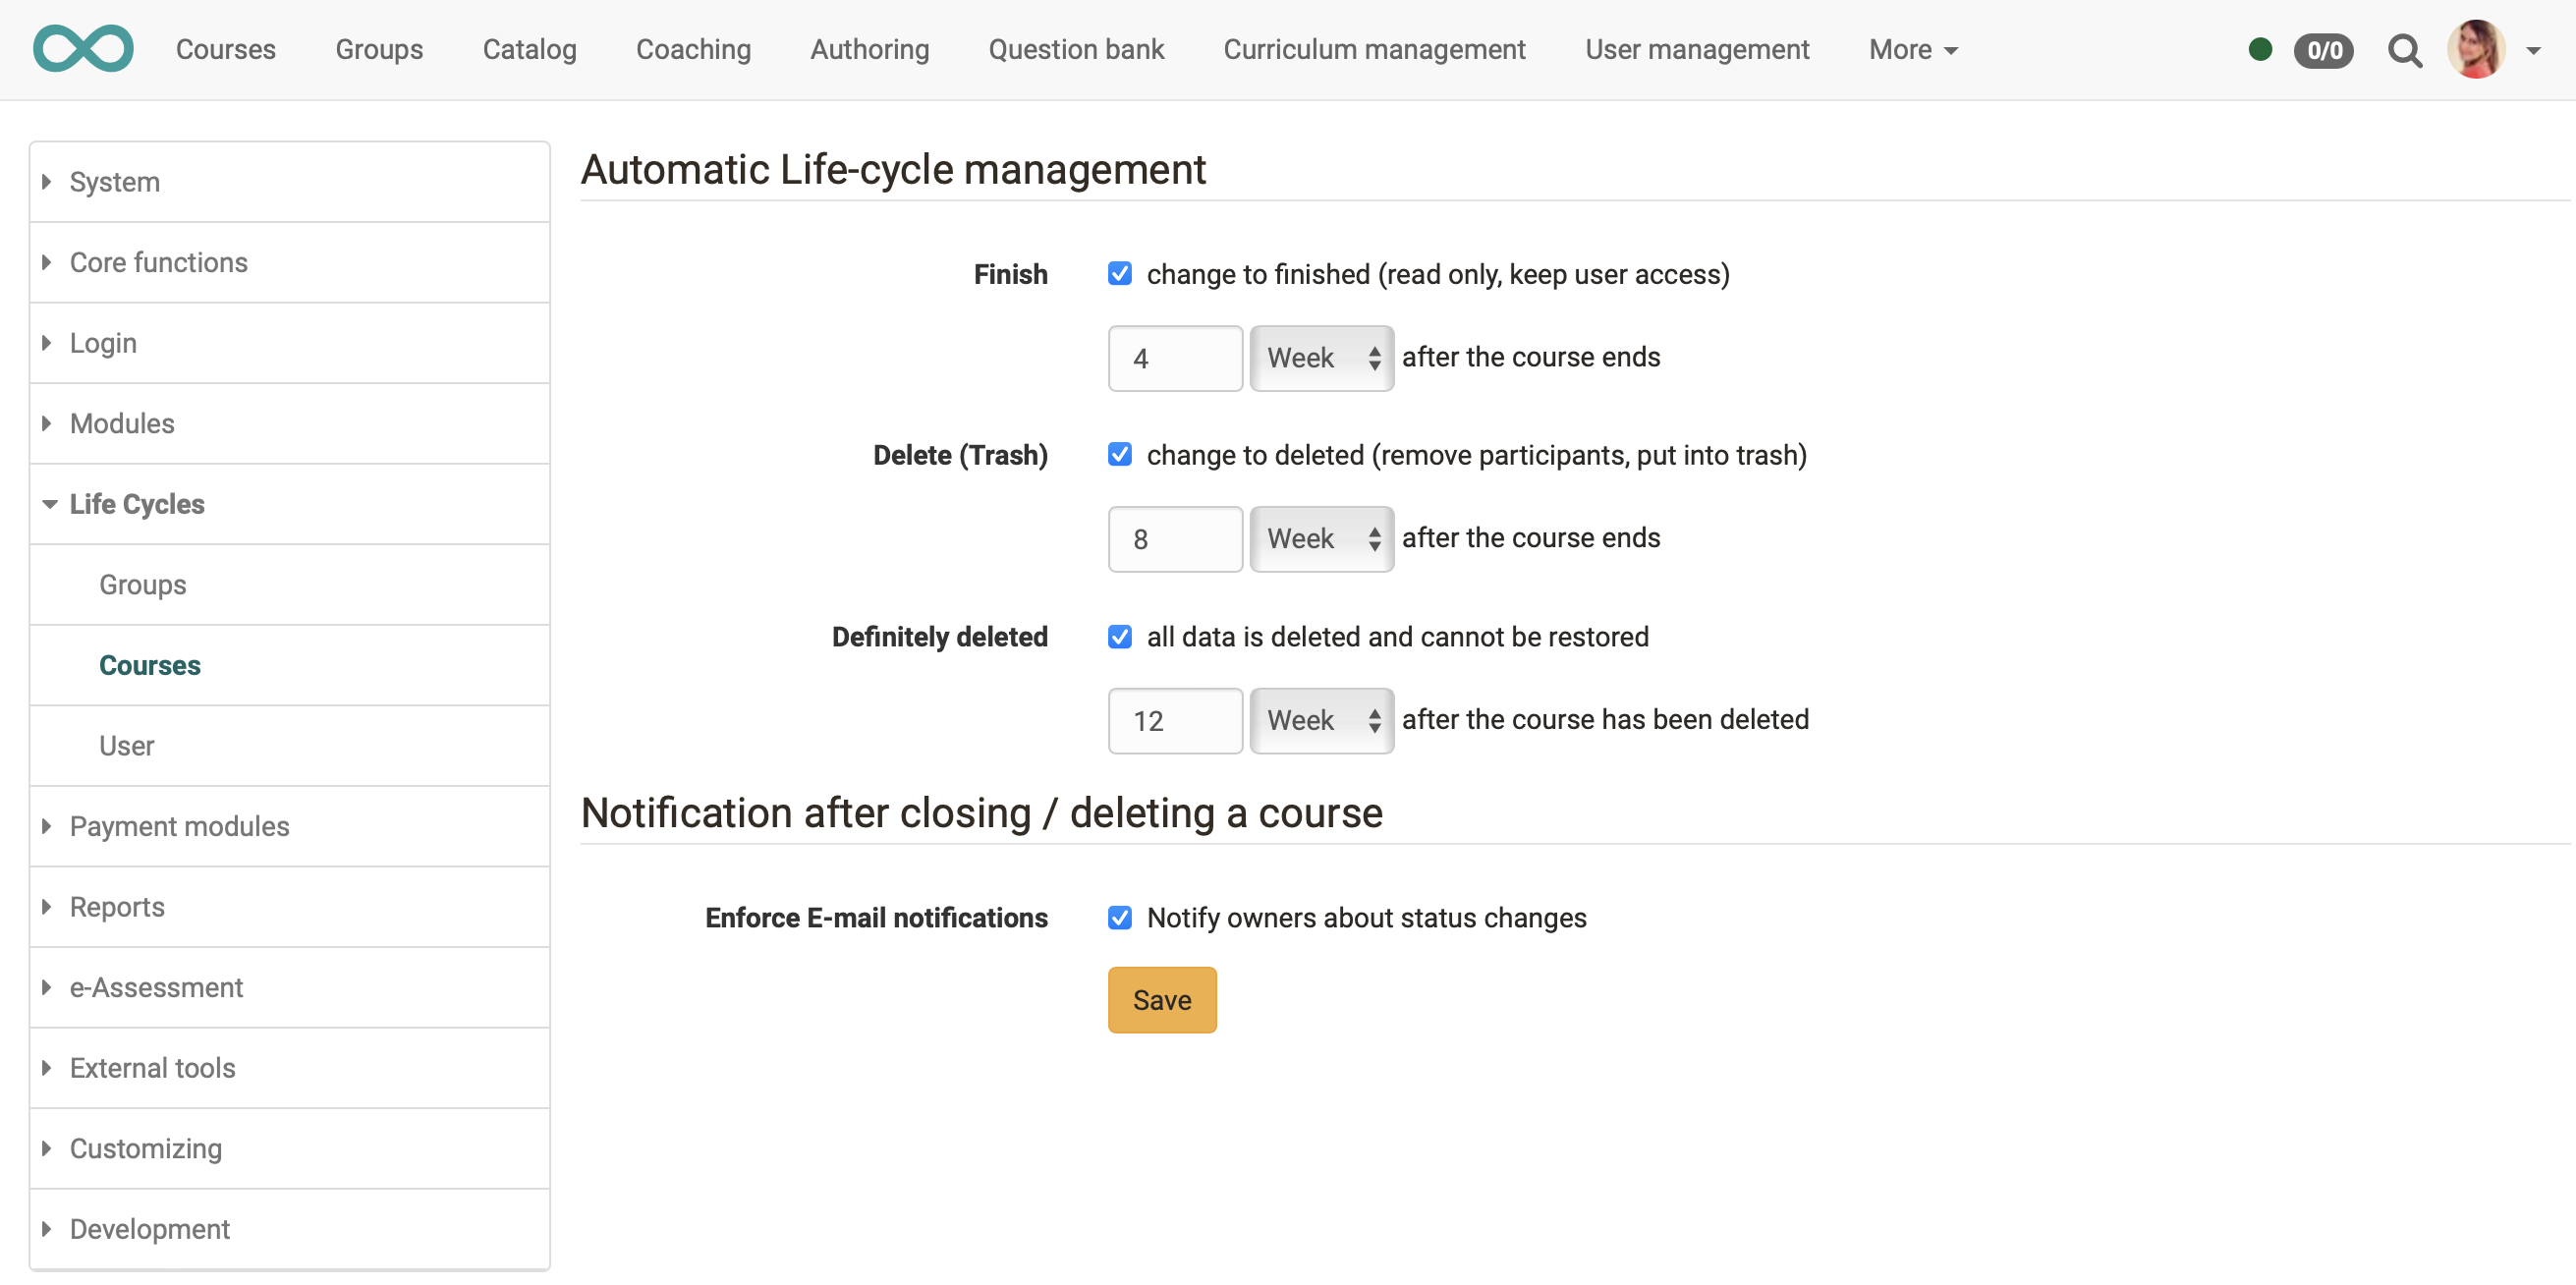This screenshot has width=2576, height=1285.
Task: Open User management
Action: pos(1697,49)
